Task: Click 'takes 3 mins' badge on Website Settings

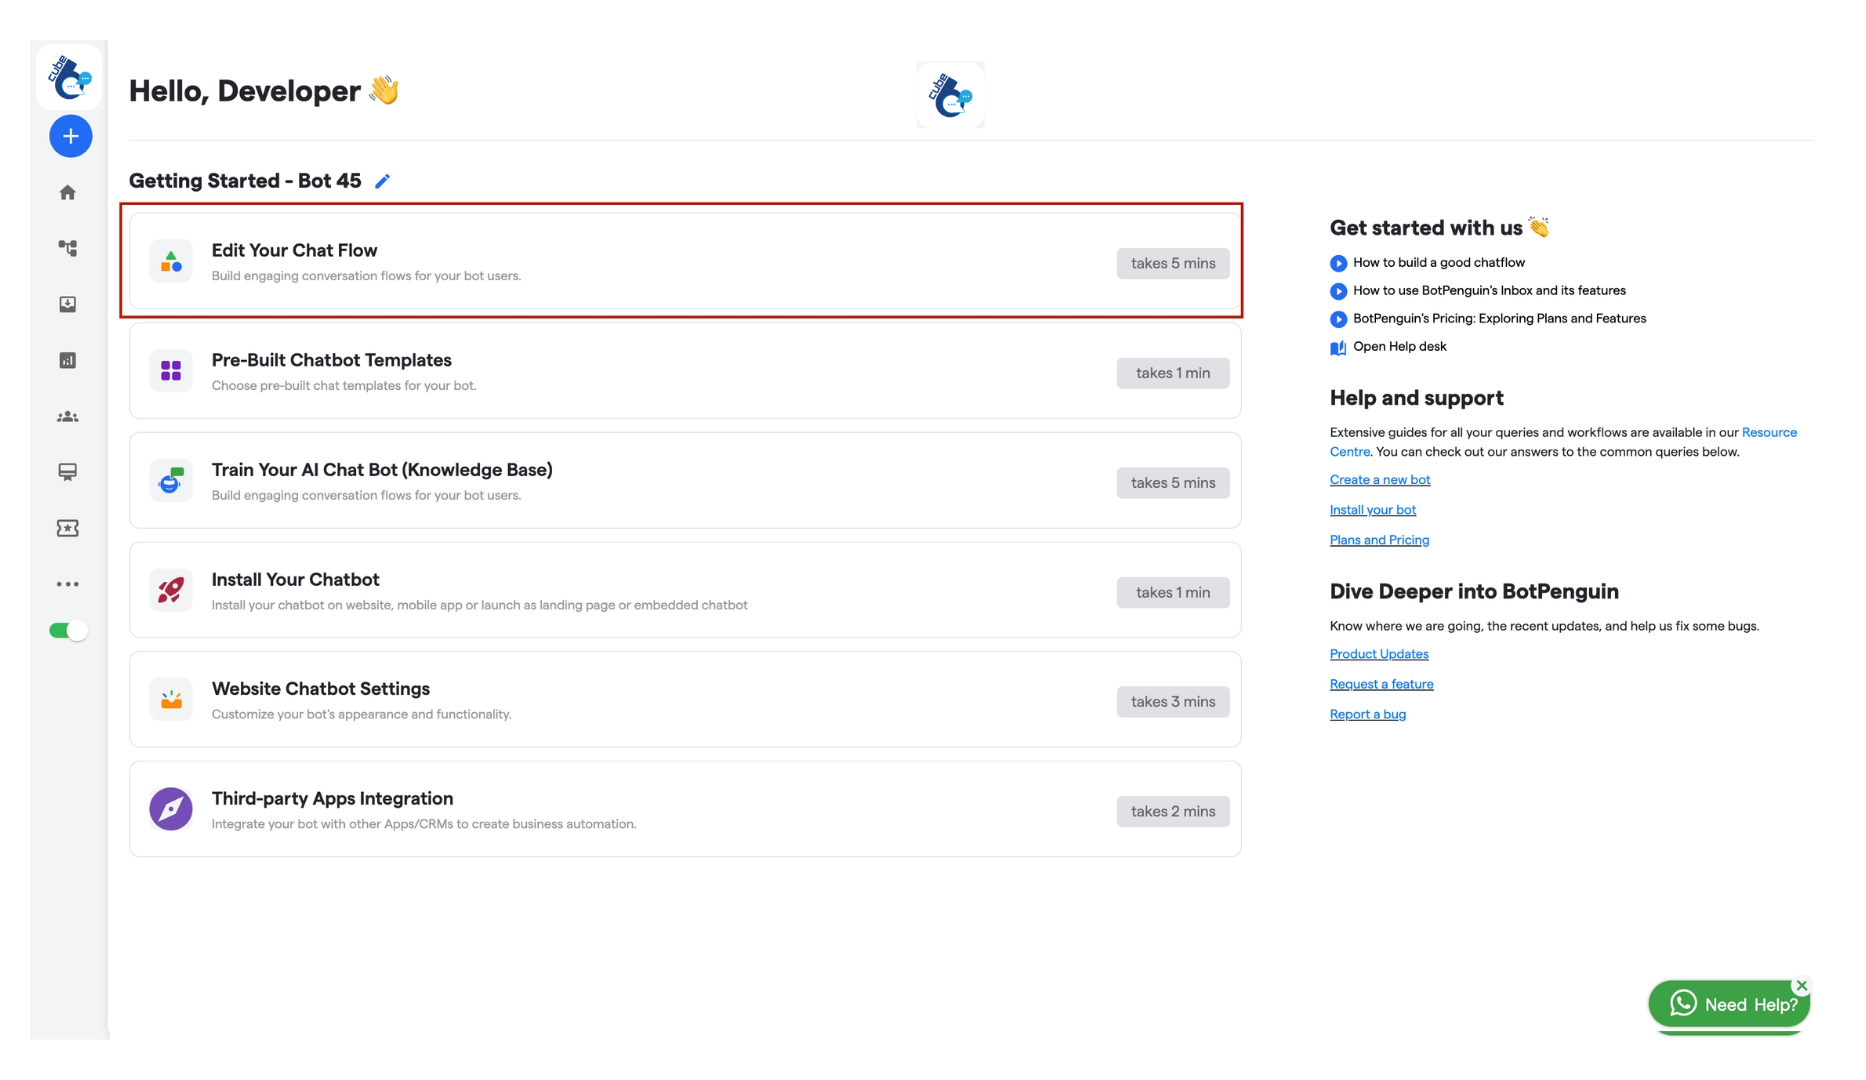Action: (1173, 702)
